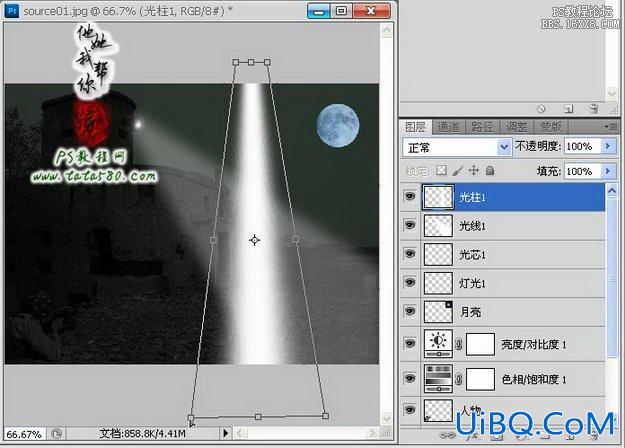Click the 亮度/对比度 1 white mask thumbnail
The height and width of the screenshot is (448, 625).
[480, 344]
